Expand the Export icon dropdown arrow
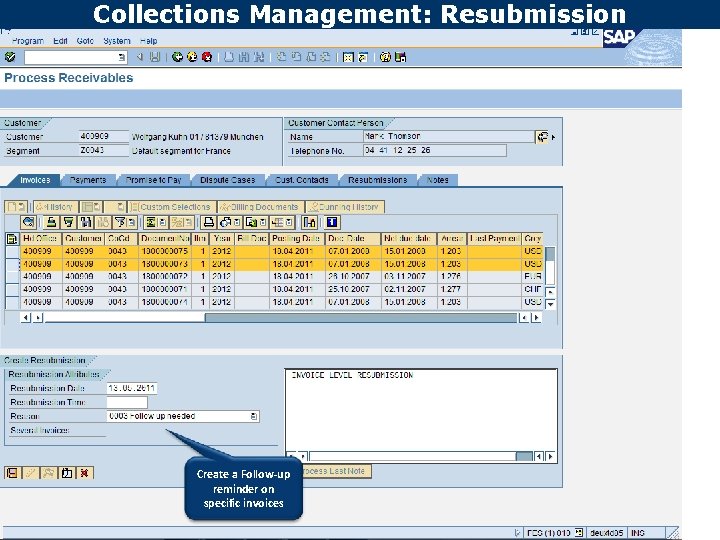This screenshot has width=720, height=540. 263,223
